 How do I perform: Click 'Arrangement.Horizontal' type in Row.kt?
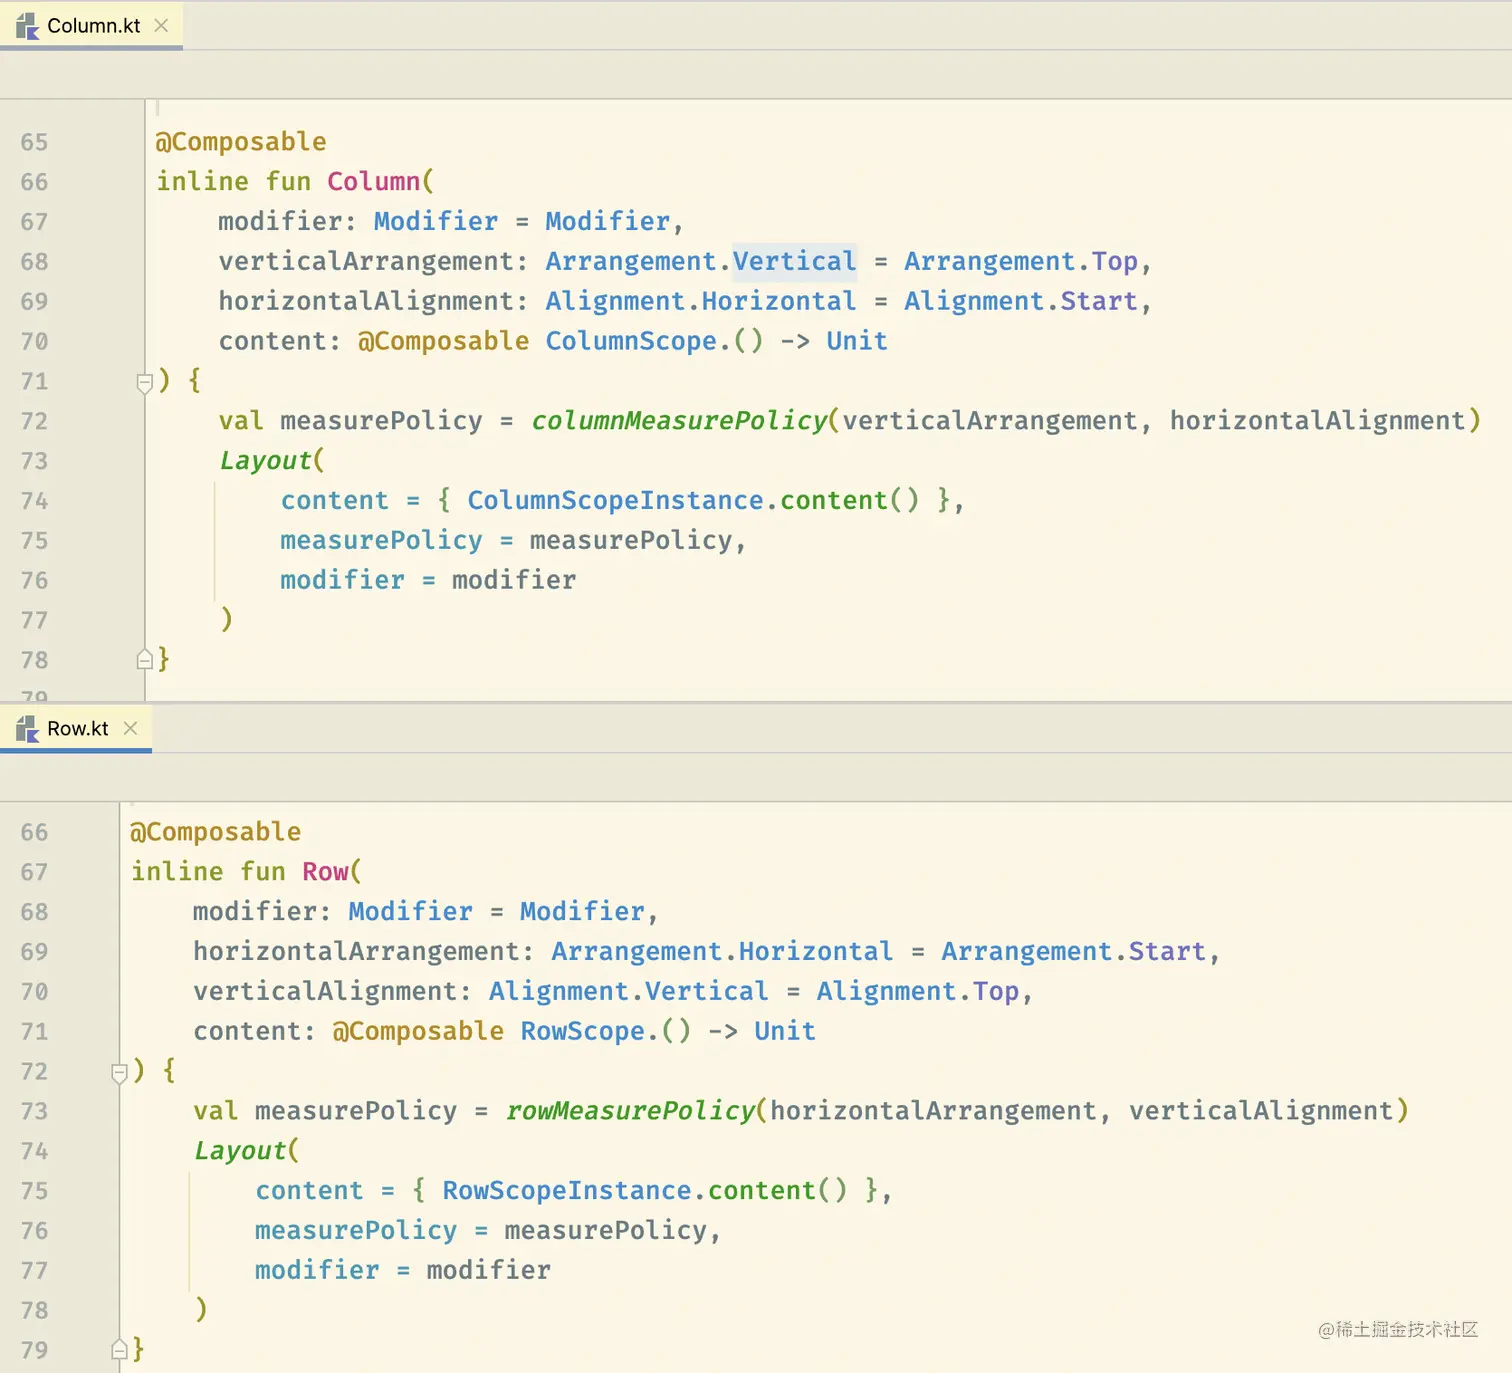(x=722, y=952)
